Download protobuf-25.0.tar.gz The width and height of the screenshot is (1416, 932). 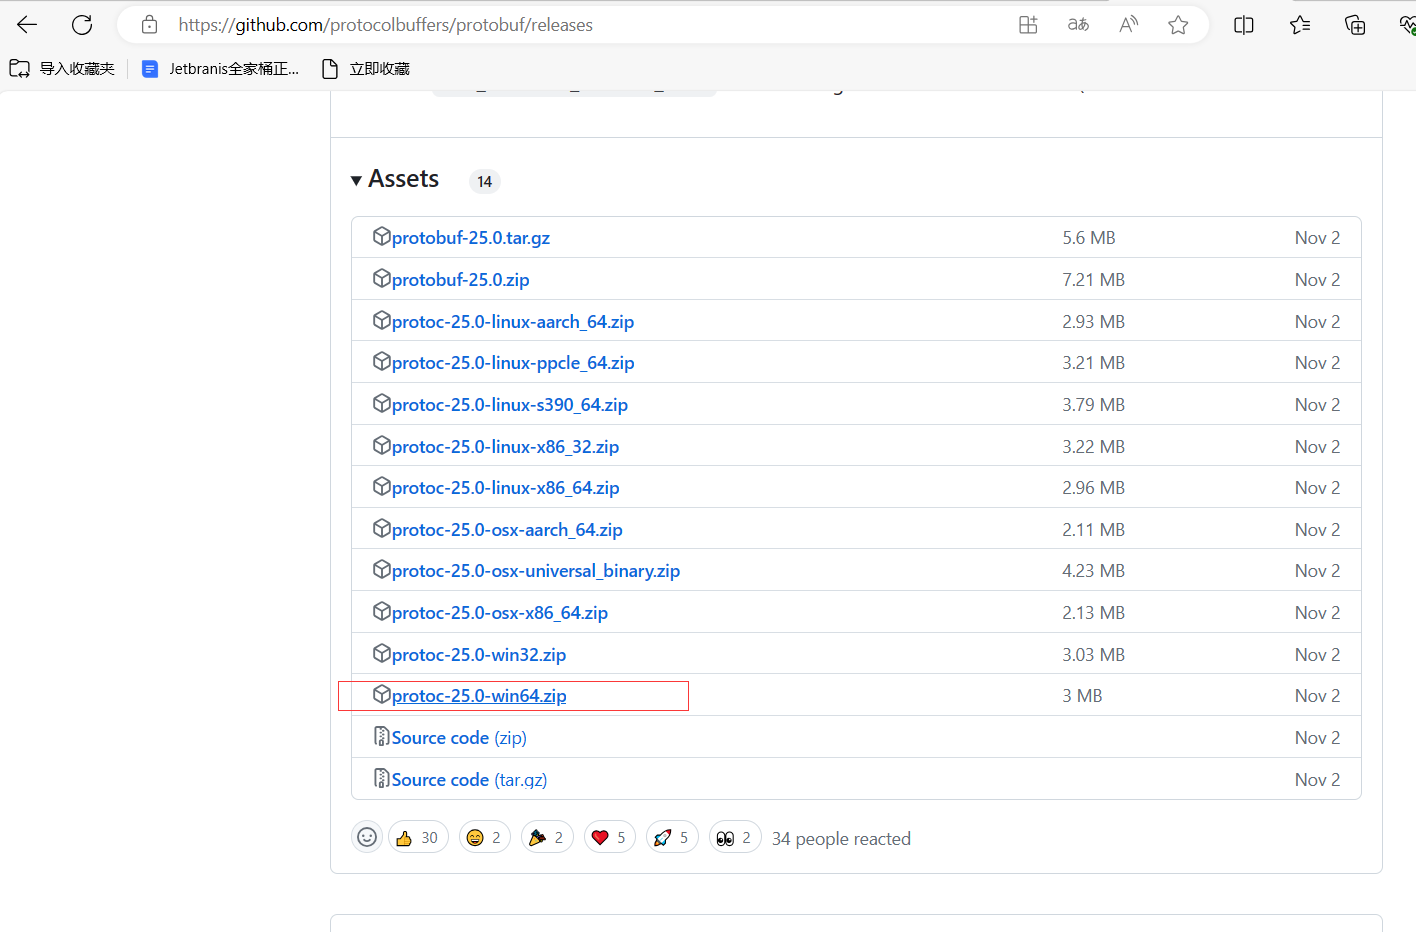(x=471, y=238)
